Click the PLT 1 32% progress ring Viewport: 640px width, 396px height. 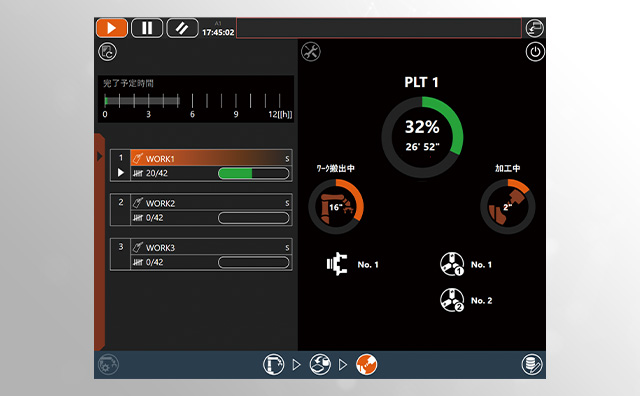tap(422, 137)
